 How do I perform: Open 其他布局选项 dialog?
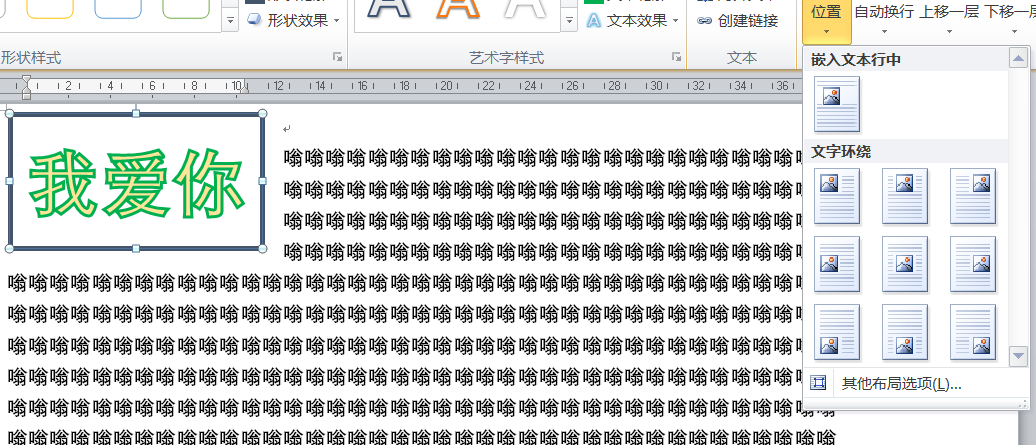(x=900, y=384)
